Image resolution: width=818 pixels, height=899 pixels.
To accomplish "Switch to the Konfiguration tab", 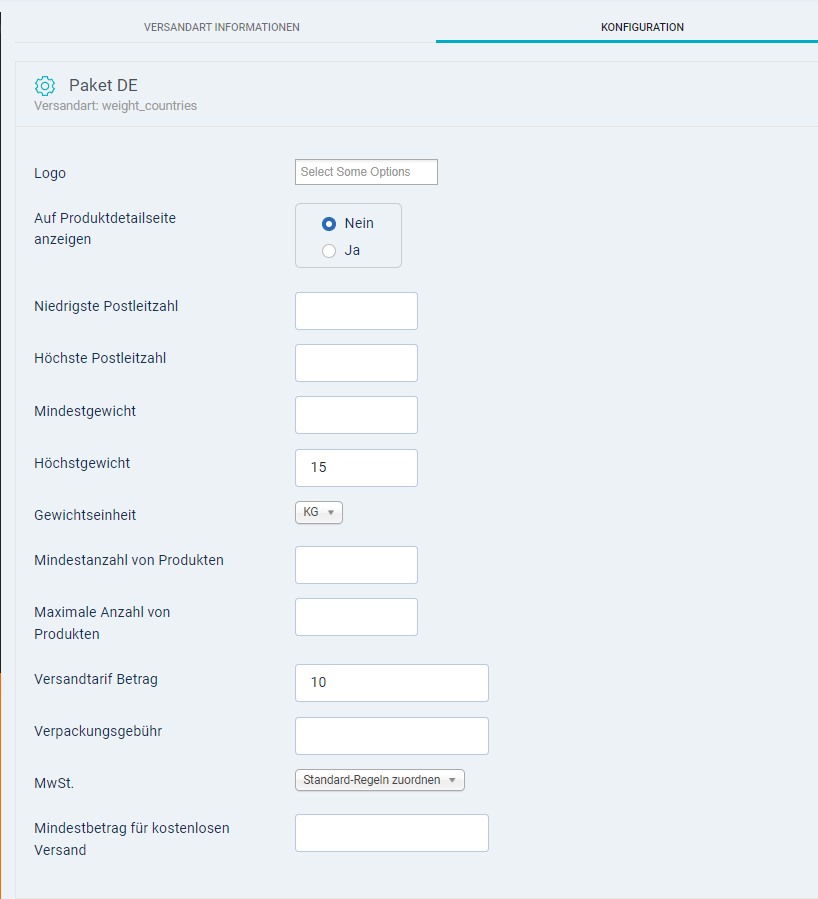I will tap(642, 27).
